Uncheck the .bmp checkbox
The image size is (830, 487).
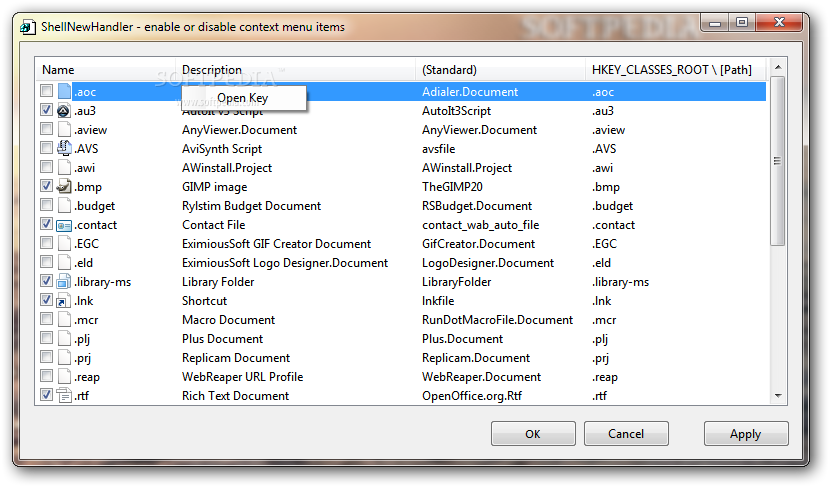[x=47, y=186]
